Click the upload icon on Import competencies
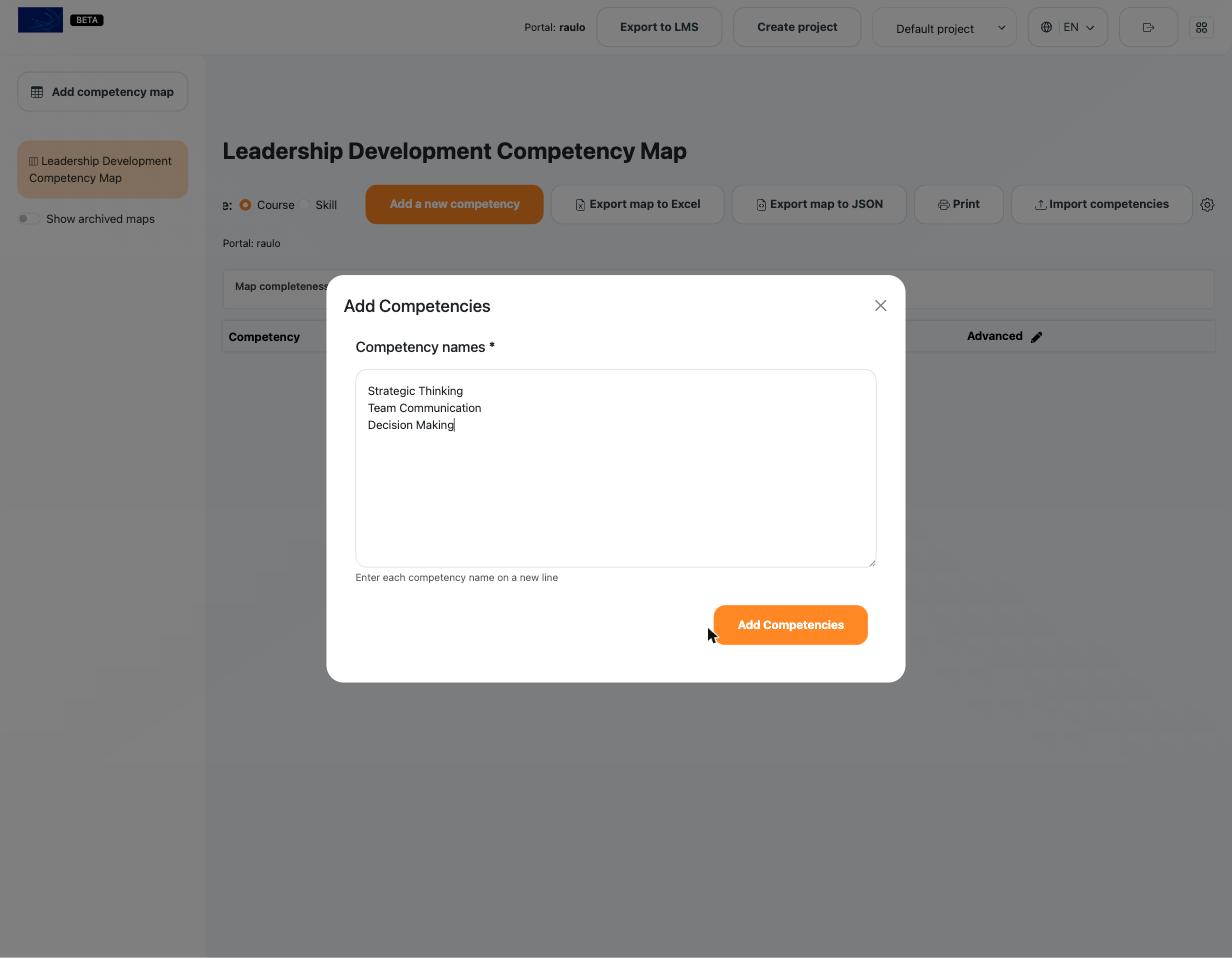This screenshot has width=1232, height=958. point(1040,205)
